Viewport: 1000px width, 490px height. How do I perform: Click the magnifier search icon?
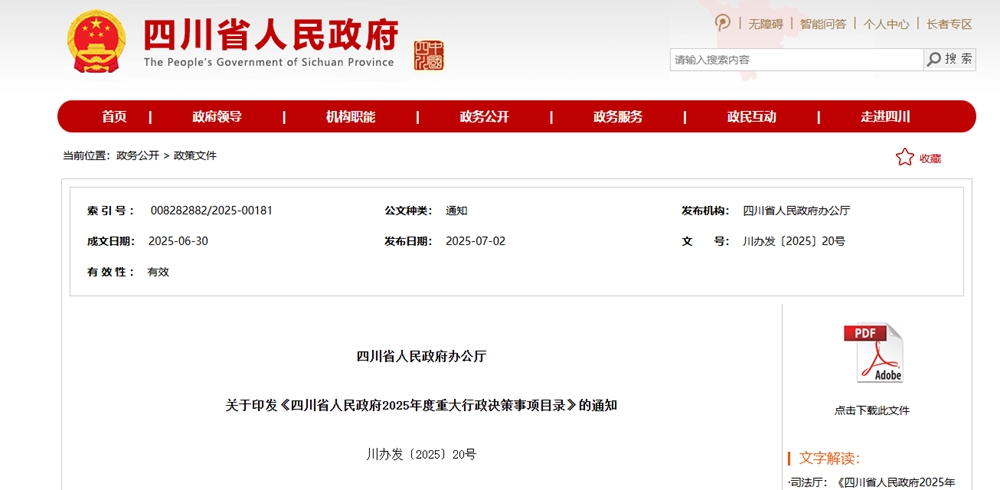click(x=934, y=60)
